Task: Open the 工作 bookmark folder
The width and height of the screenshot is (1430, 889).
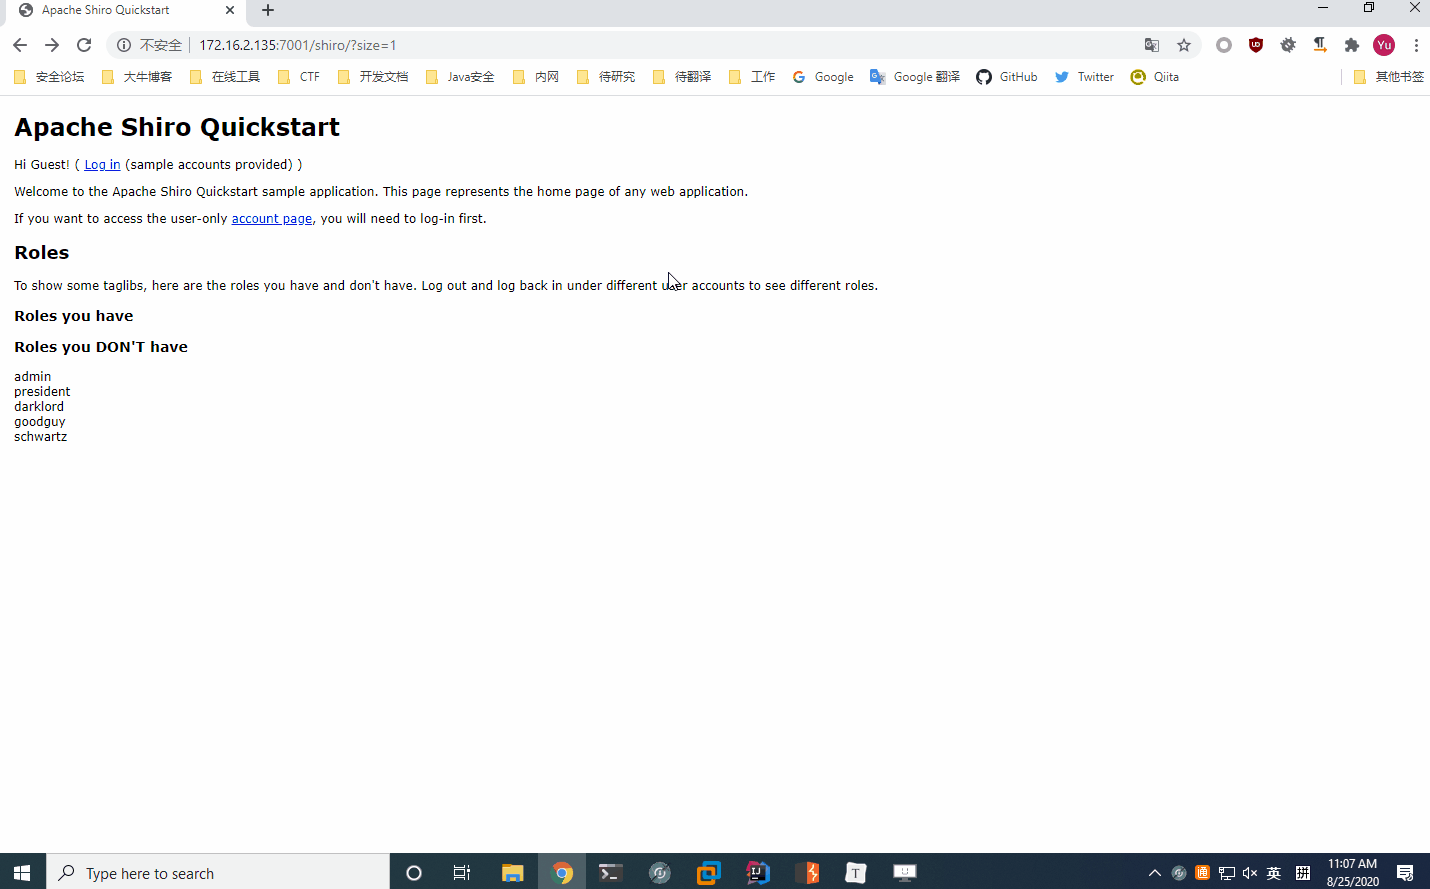Action: (x=752, y=77)
